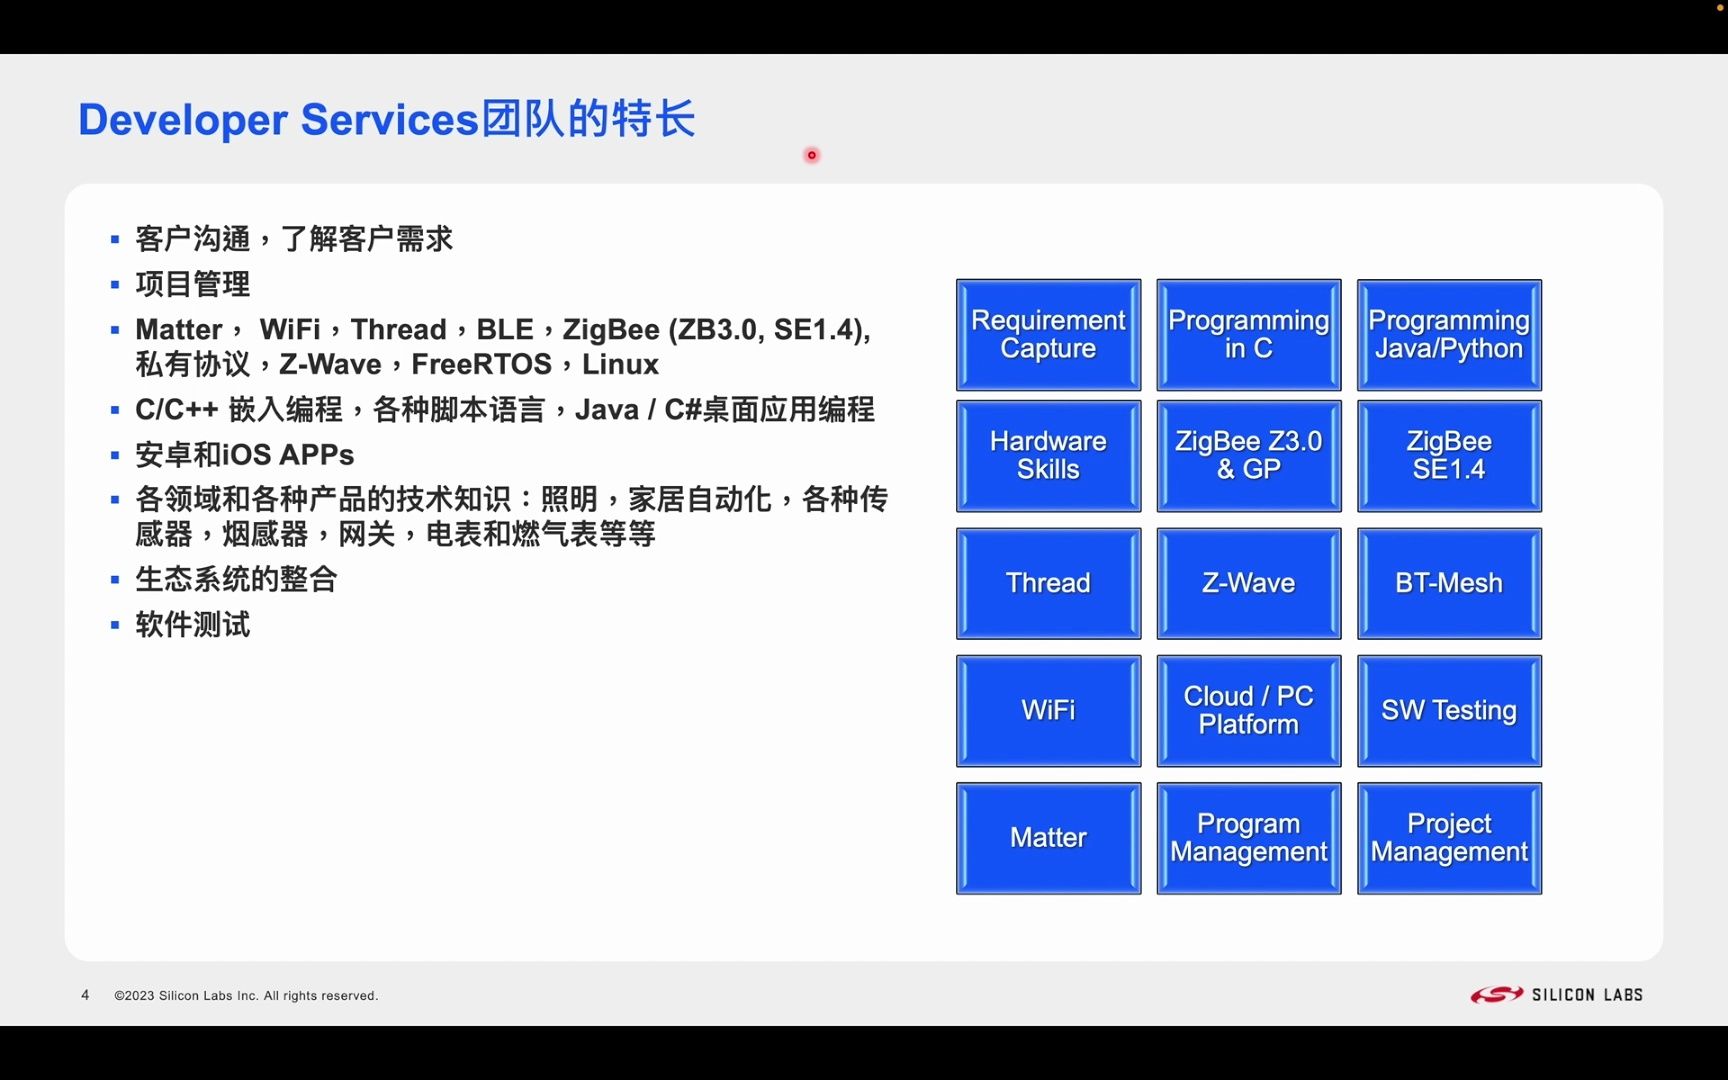Image resolution: width=1728 pixels, height=1080 pixels.
Task: Click the ZigBee Z3.0 & GP tile
Action: [x=1248, y=456]
